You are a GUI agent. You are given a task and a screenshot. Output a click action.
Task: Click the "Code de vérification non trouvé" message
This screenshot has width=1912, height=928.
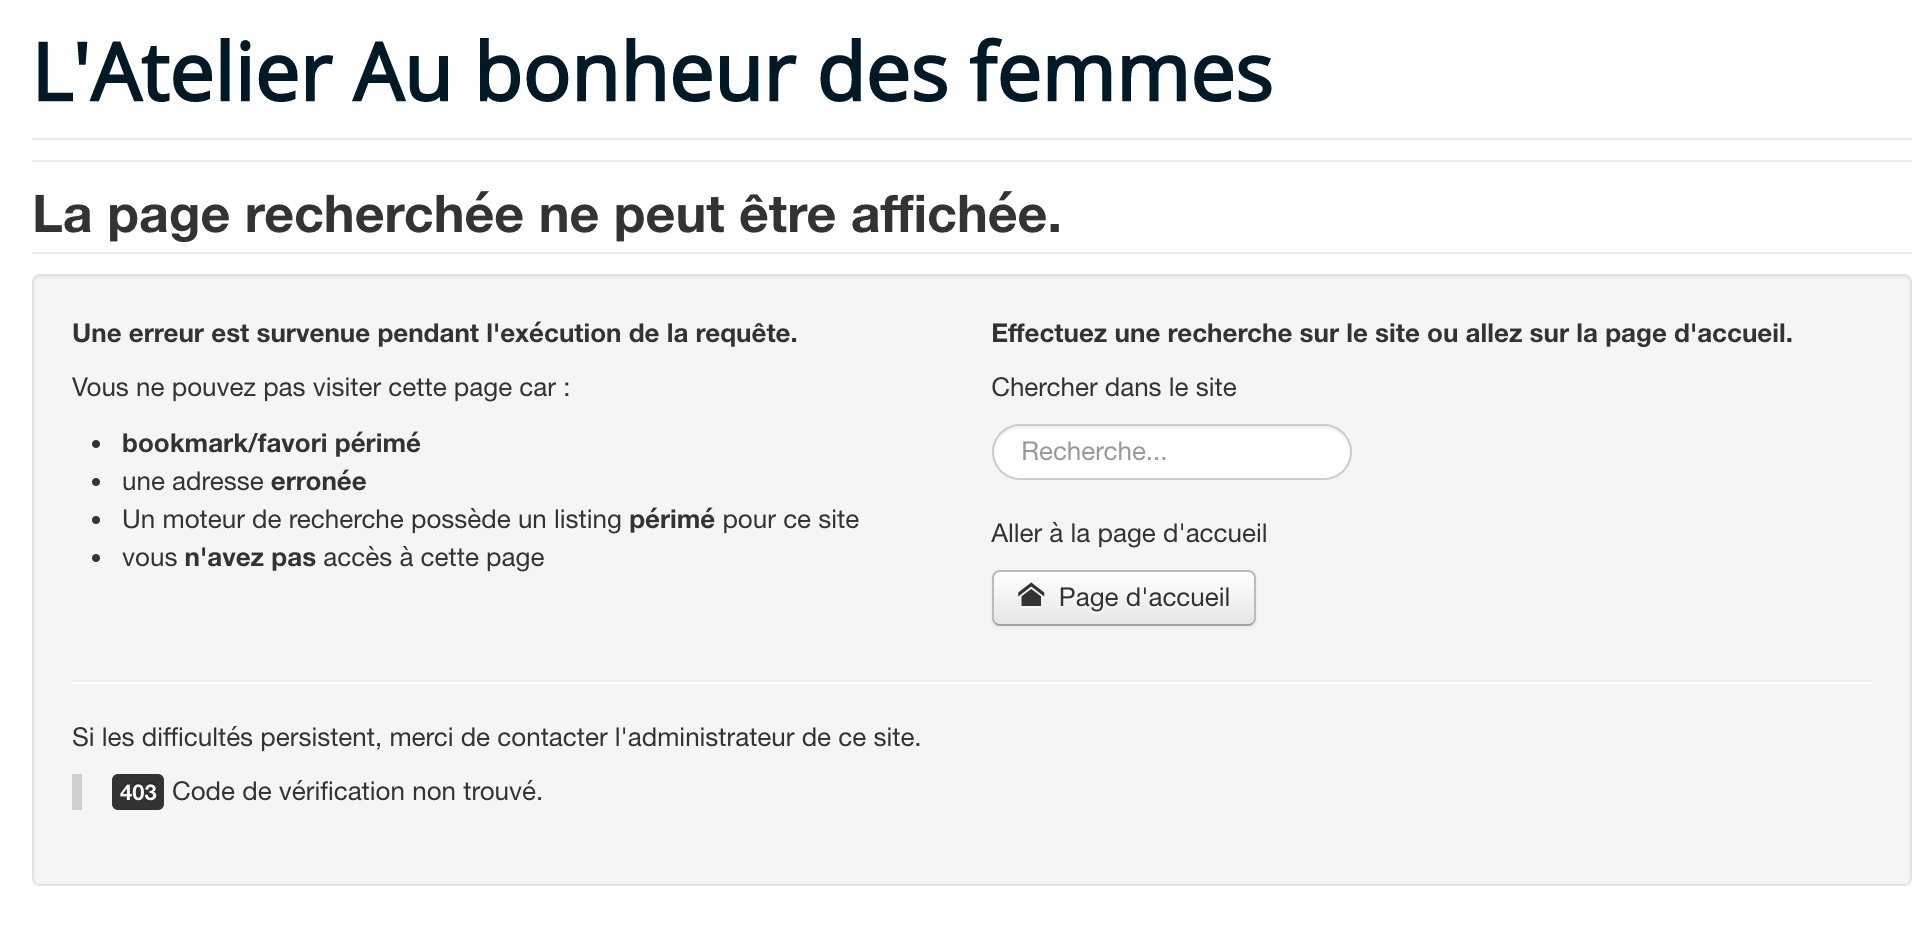[357, 792]
